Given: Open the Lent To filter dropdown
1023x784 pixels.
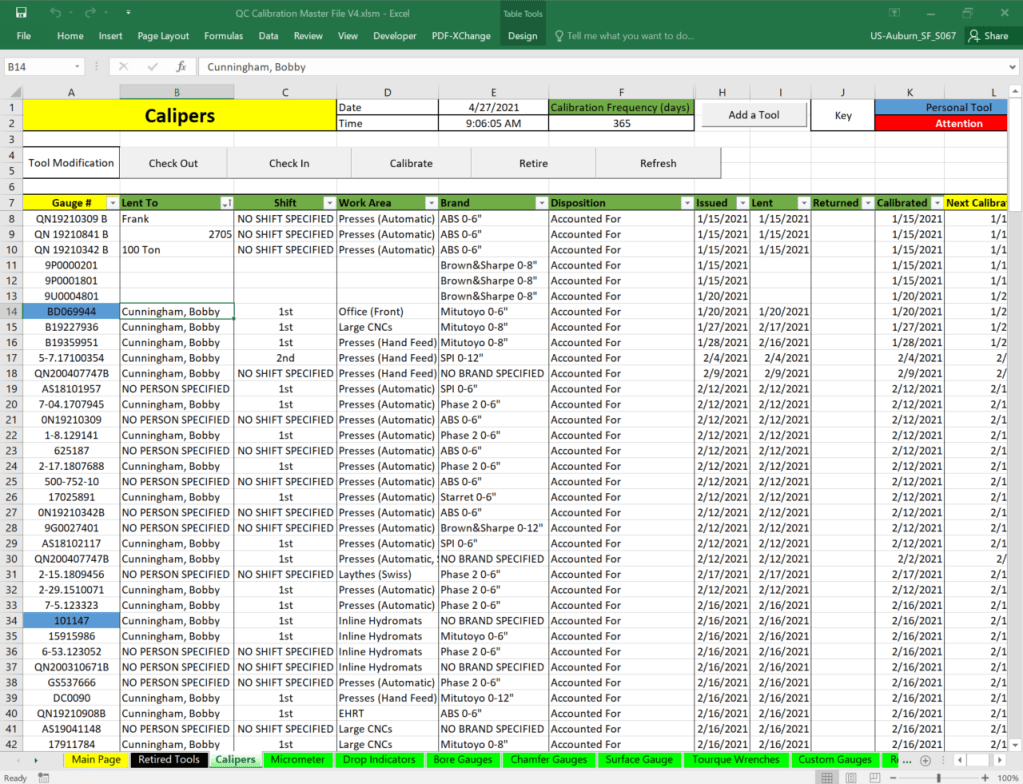Looking at the screenshot, I should pos(226,203).
